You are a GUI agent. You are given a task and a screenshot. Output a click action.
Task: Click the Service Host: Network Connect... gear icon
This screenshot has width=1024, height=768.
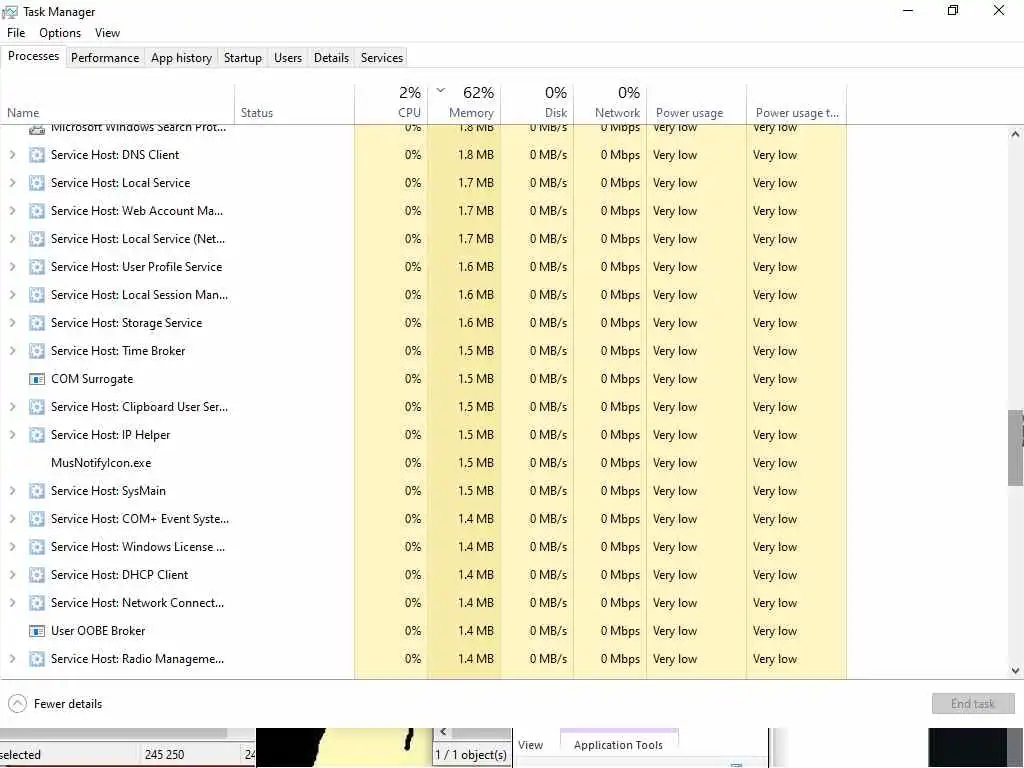pyautogui.click(x=37, y=603)
